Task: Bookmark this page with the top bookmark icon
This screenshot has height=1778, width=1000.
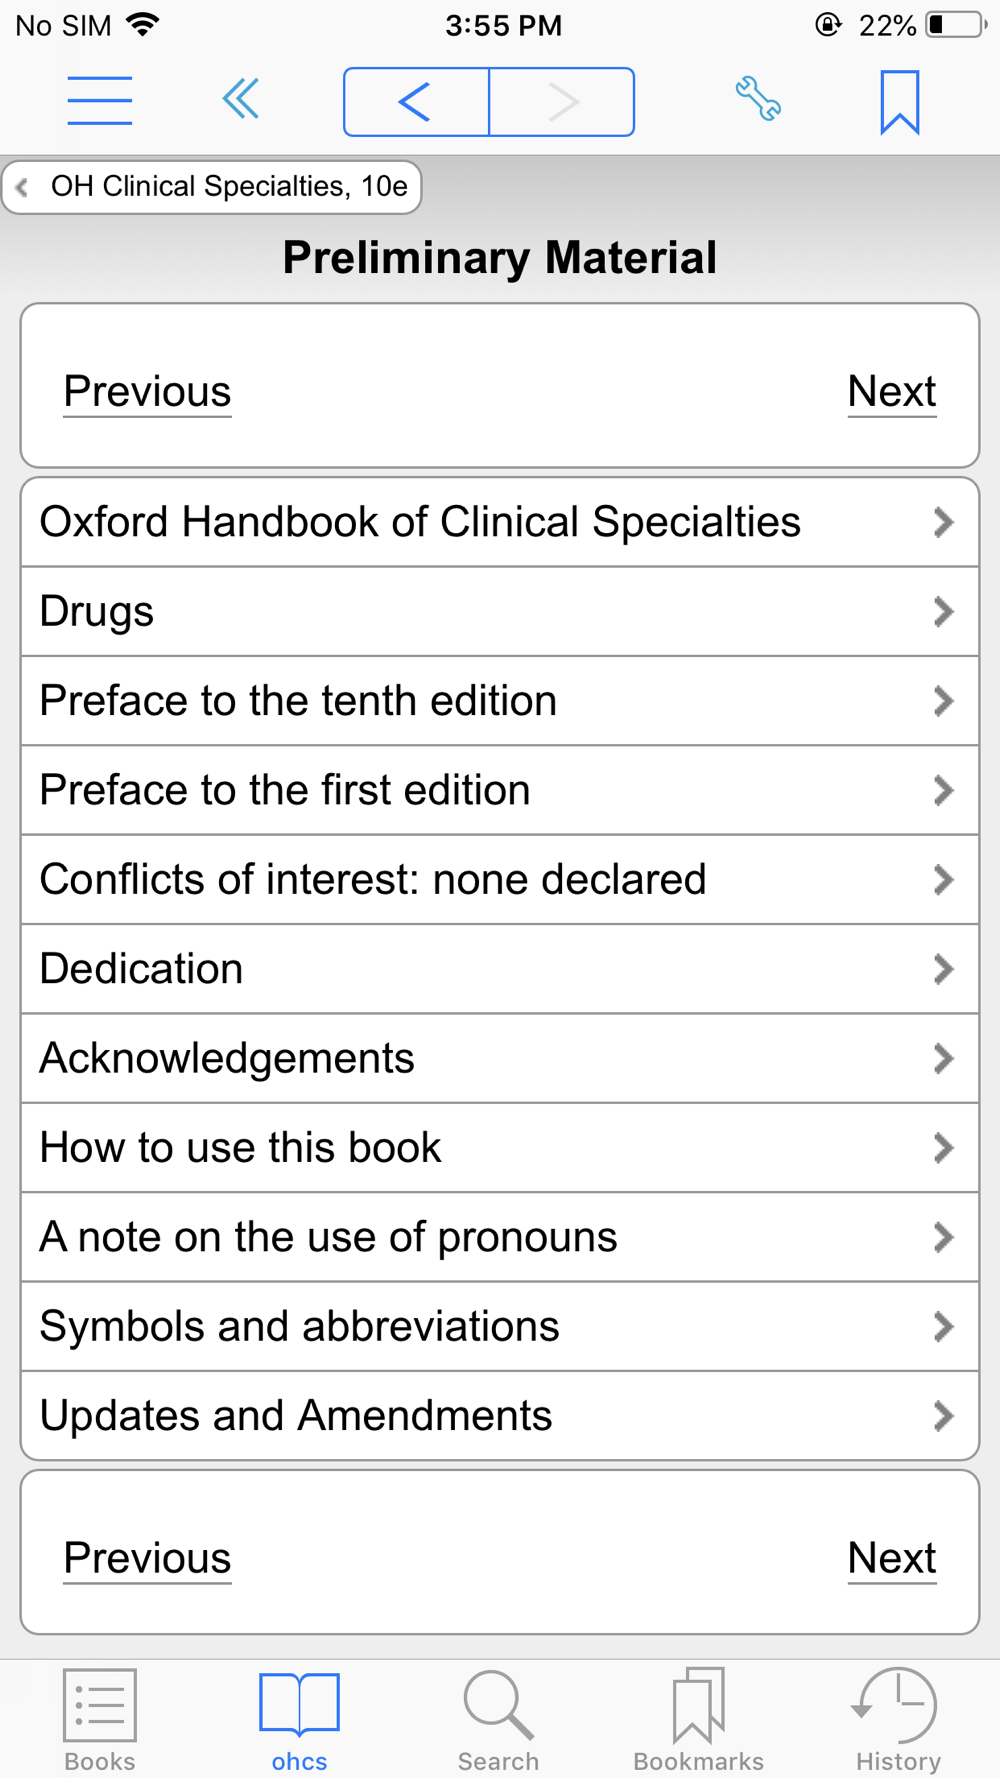Action: 900,102
